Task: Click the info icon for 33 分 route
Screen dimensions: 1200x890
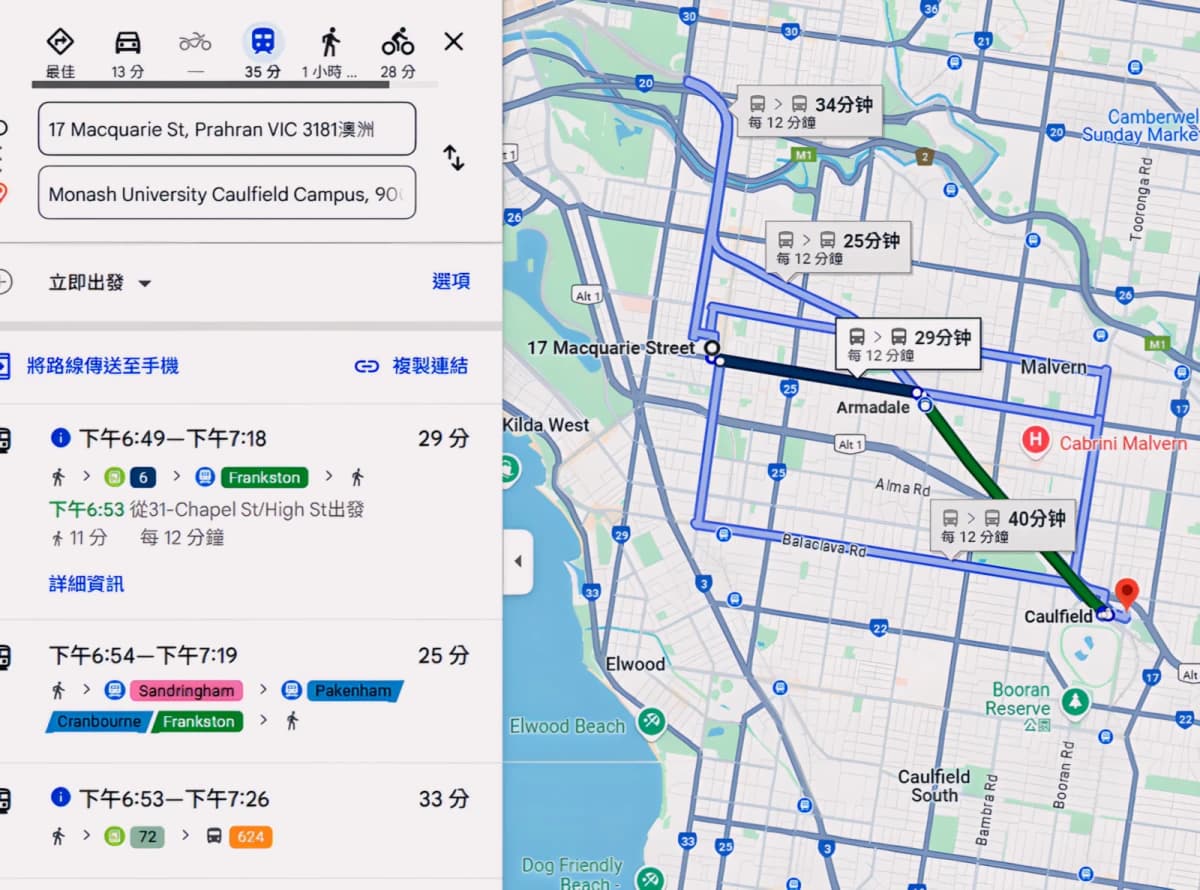Action: coord(60,798)
